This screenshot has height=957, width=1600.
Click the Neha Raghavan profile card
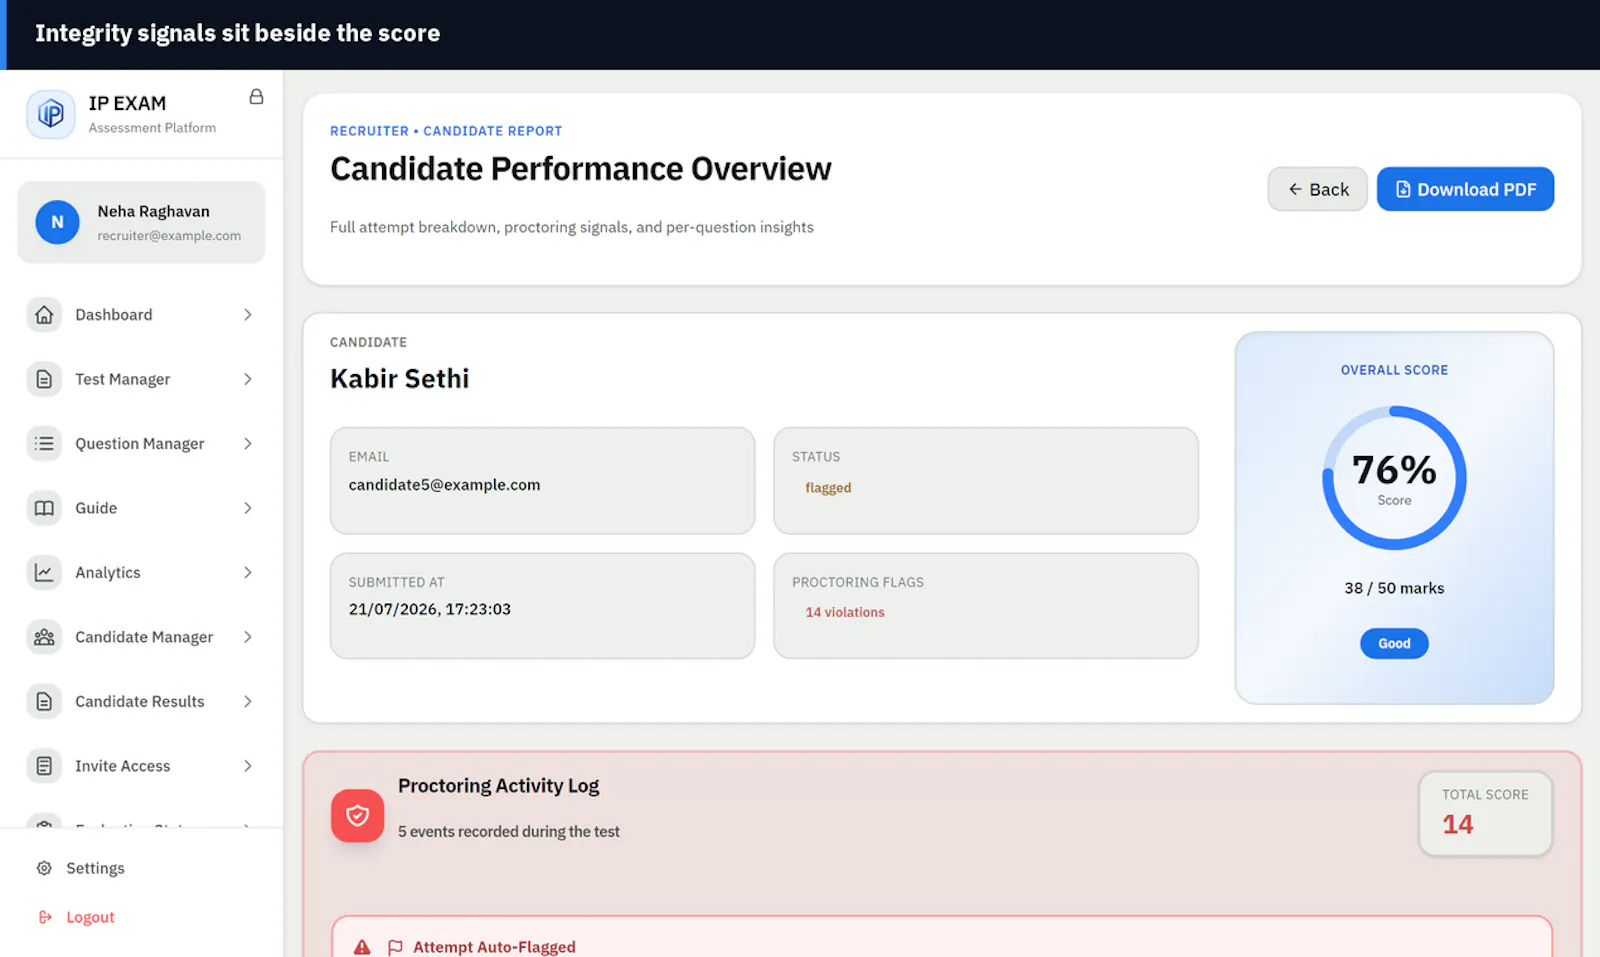pyautogui.click(x=141, y=222)
